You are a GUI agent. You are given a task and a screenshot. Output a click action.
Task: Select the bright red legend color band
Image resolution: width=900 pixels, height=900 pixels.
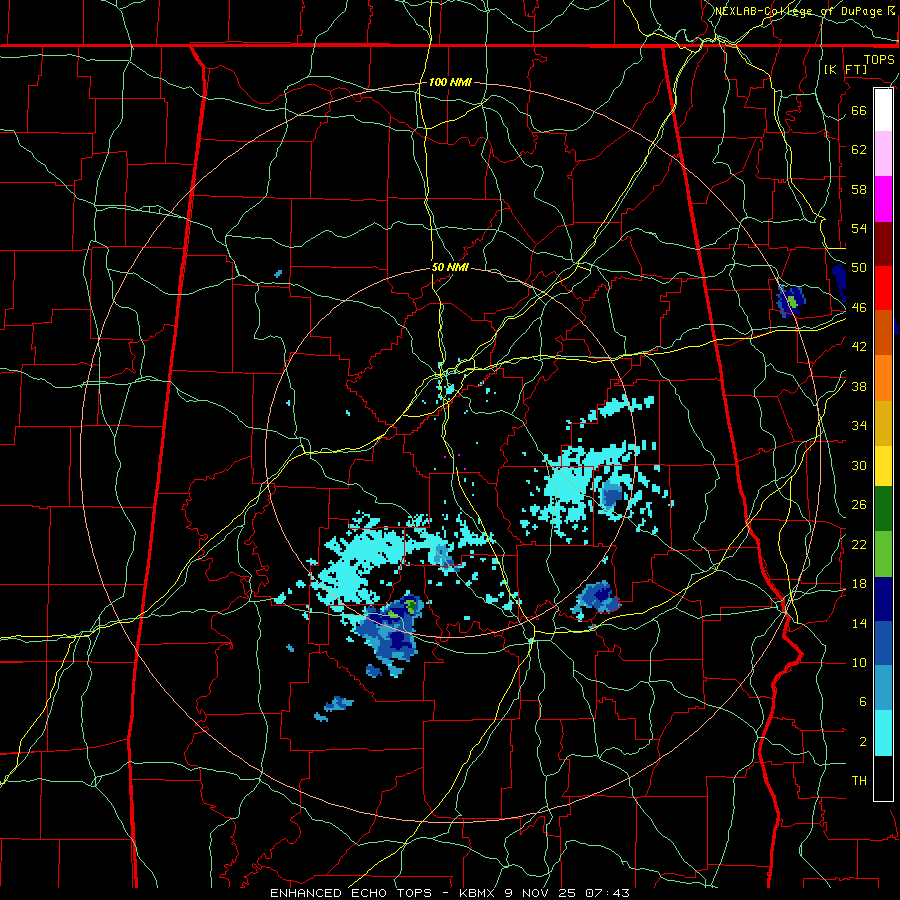pyautogui.click(x=883, y=288)
